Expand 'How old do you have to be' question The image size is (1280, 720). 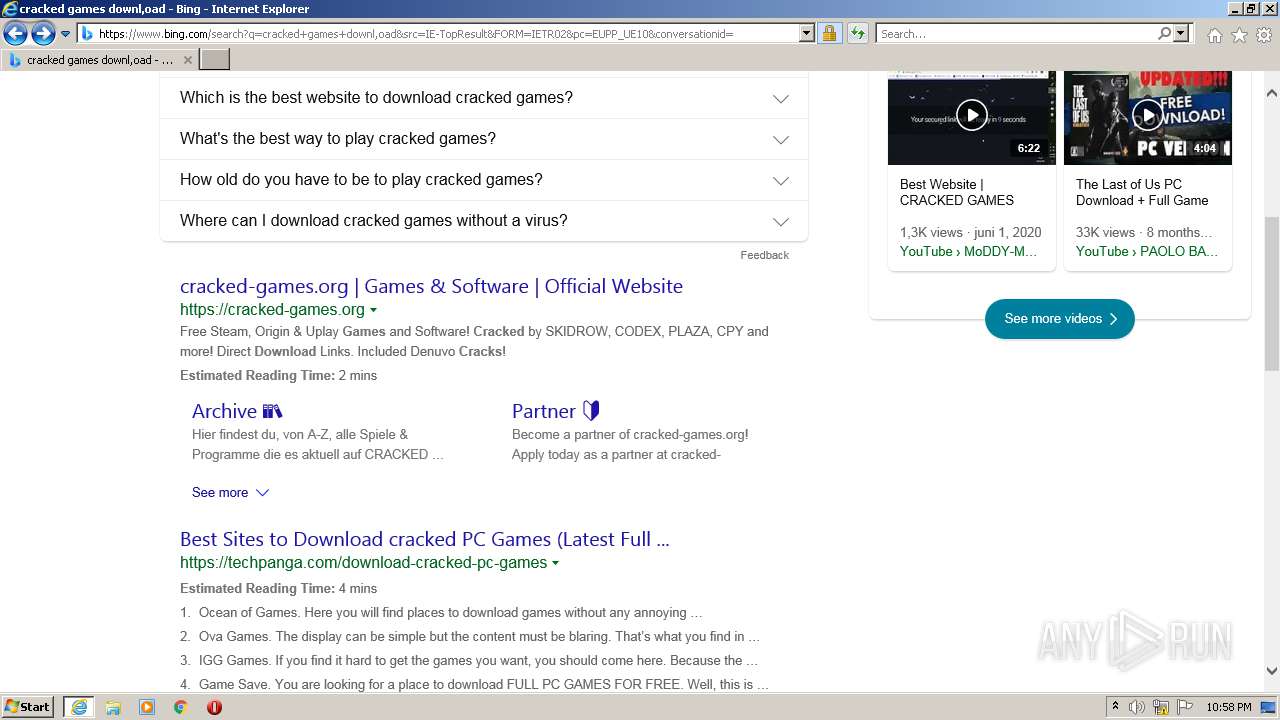[x=484, y=180]
